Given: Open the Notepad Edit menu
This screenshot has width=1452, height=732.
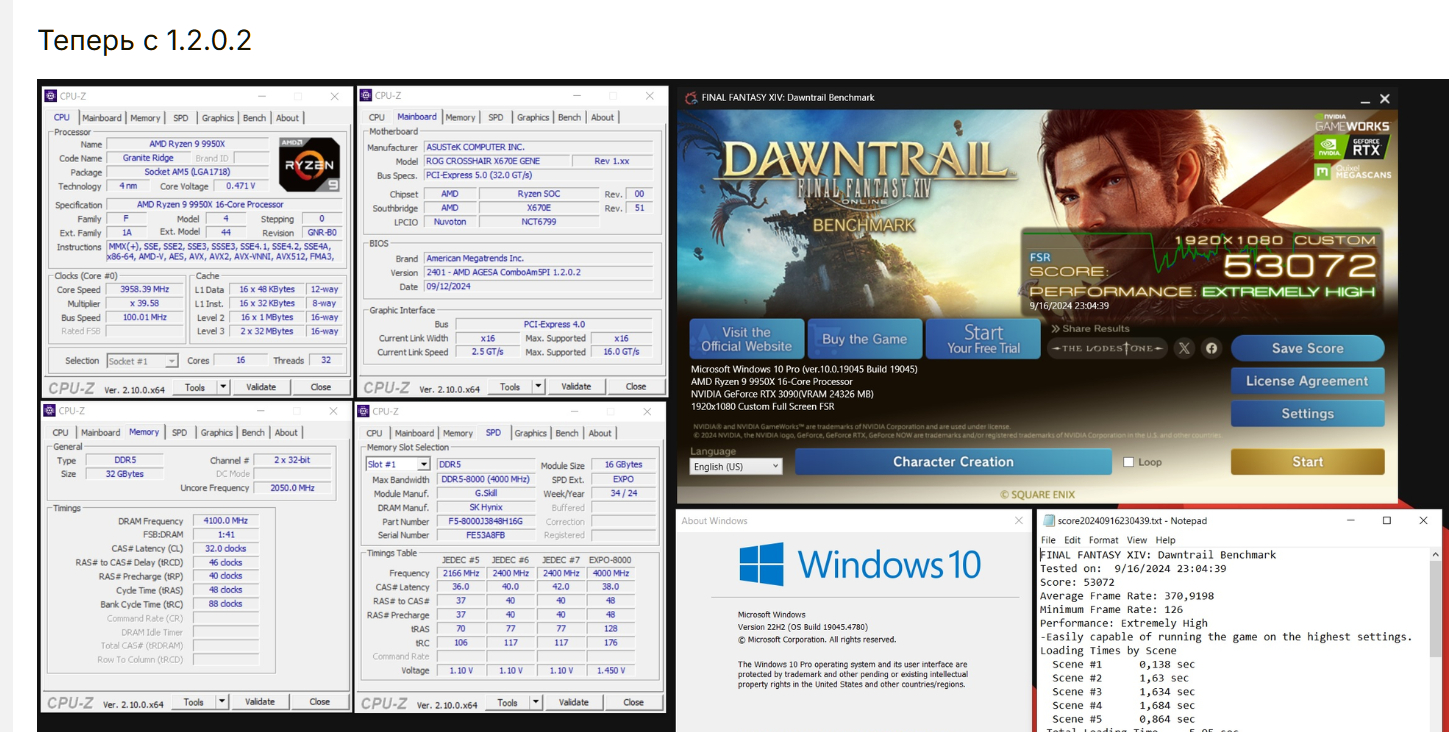Looking at the screenshot, I should [1073, 540].
